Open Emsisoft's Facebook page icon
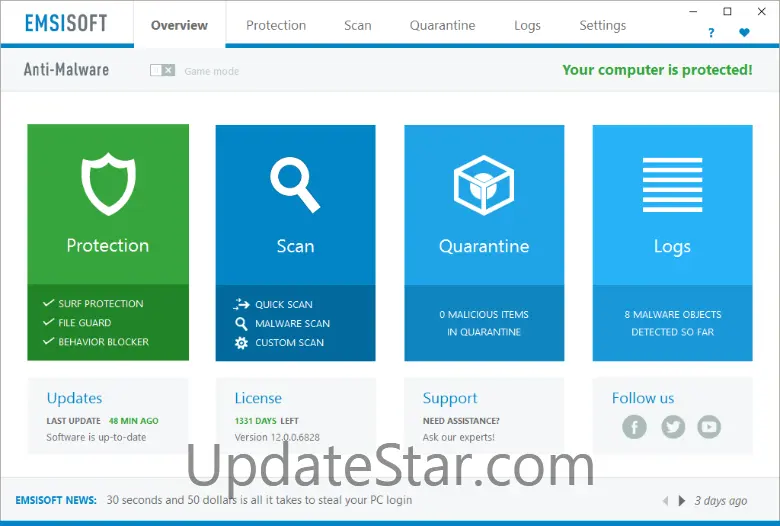This screenshot has width=780, height=526. point(634,426)
